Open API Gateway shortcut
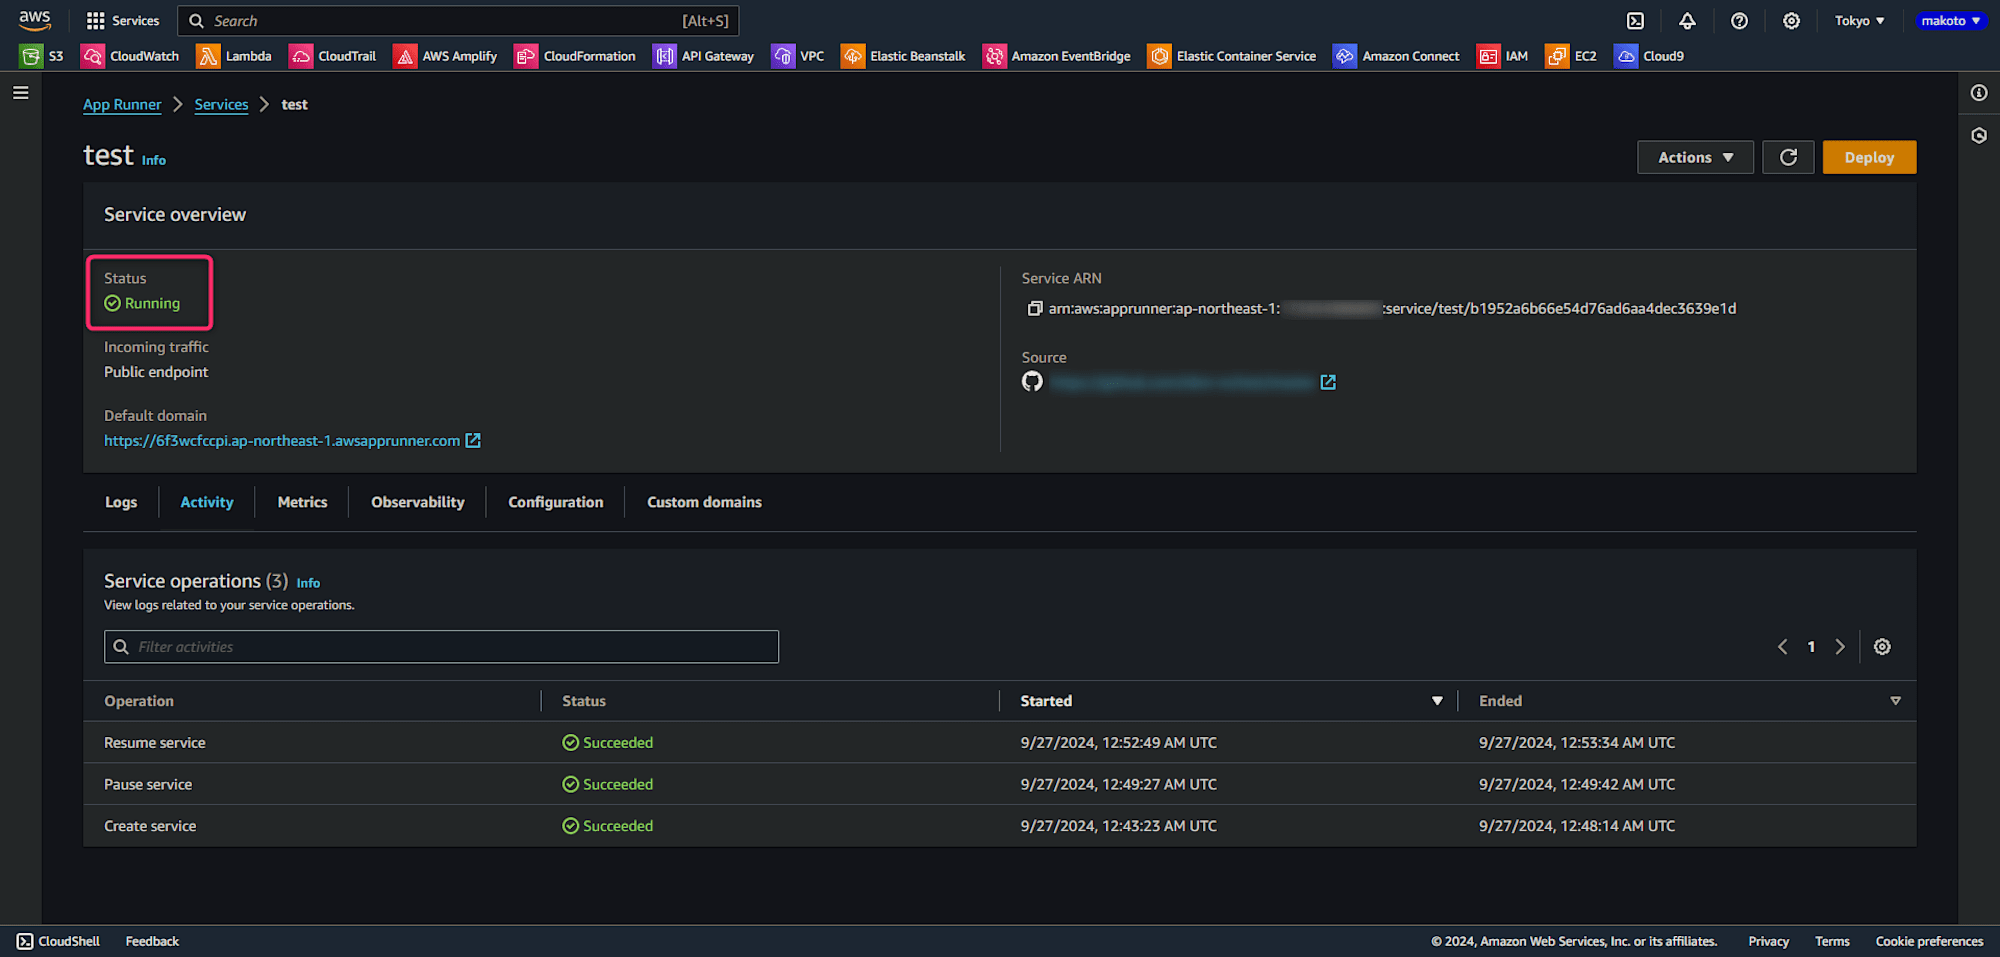 click(704, 56)
